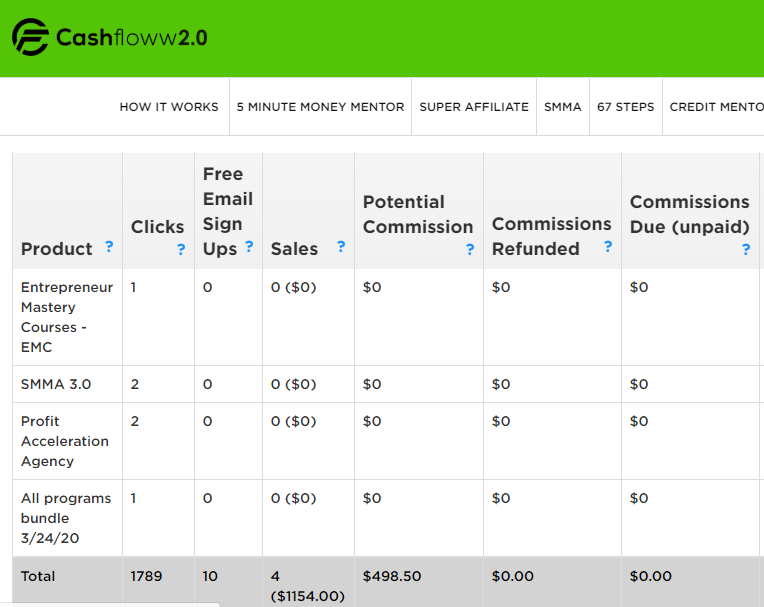
Task: Click the Sales column header text
Action: 294,249
